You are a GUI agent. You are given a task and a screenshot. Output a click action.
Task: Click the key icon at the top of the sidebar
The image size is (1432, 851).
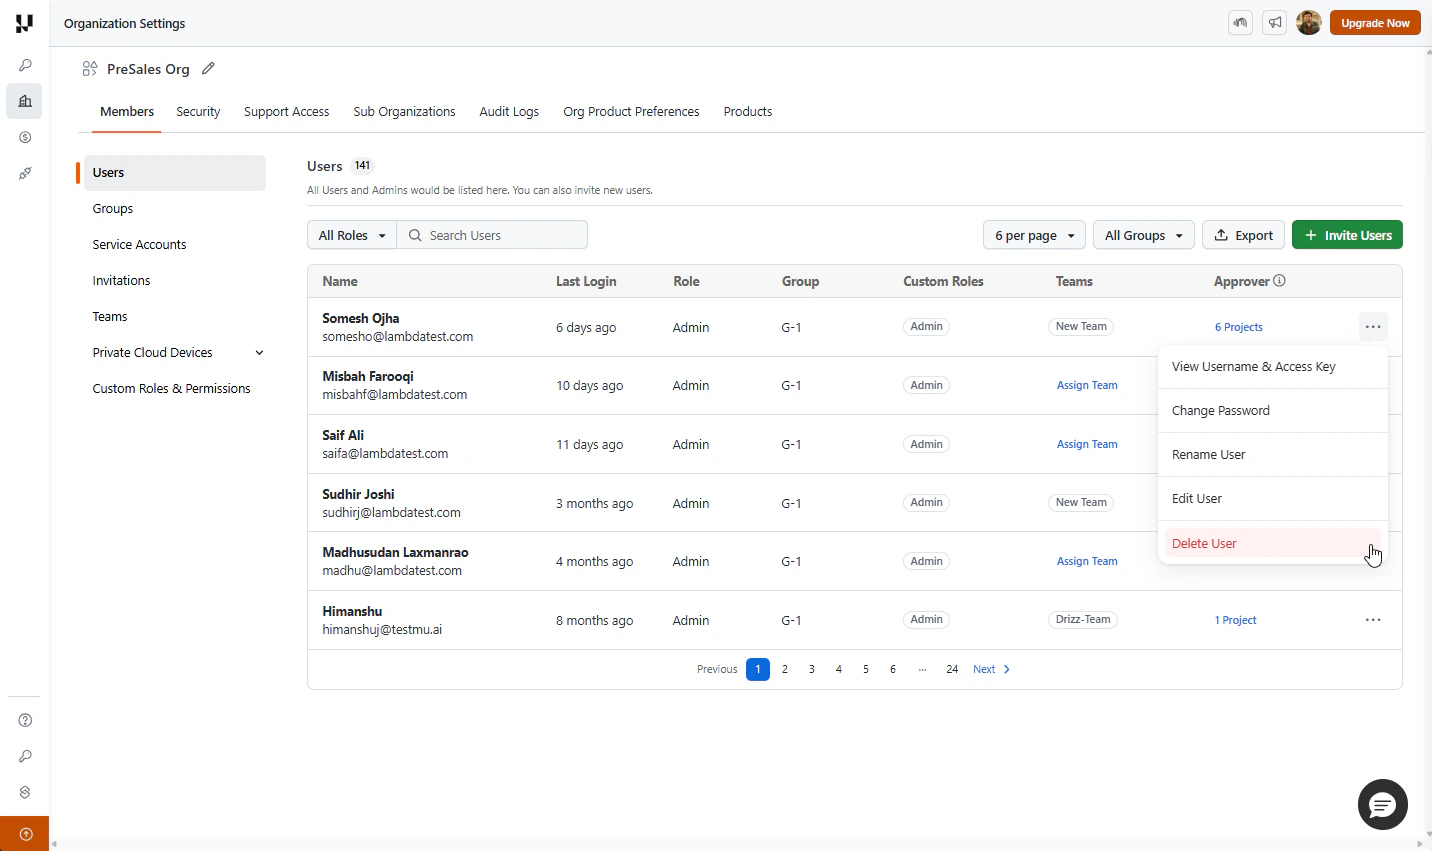25,65
